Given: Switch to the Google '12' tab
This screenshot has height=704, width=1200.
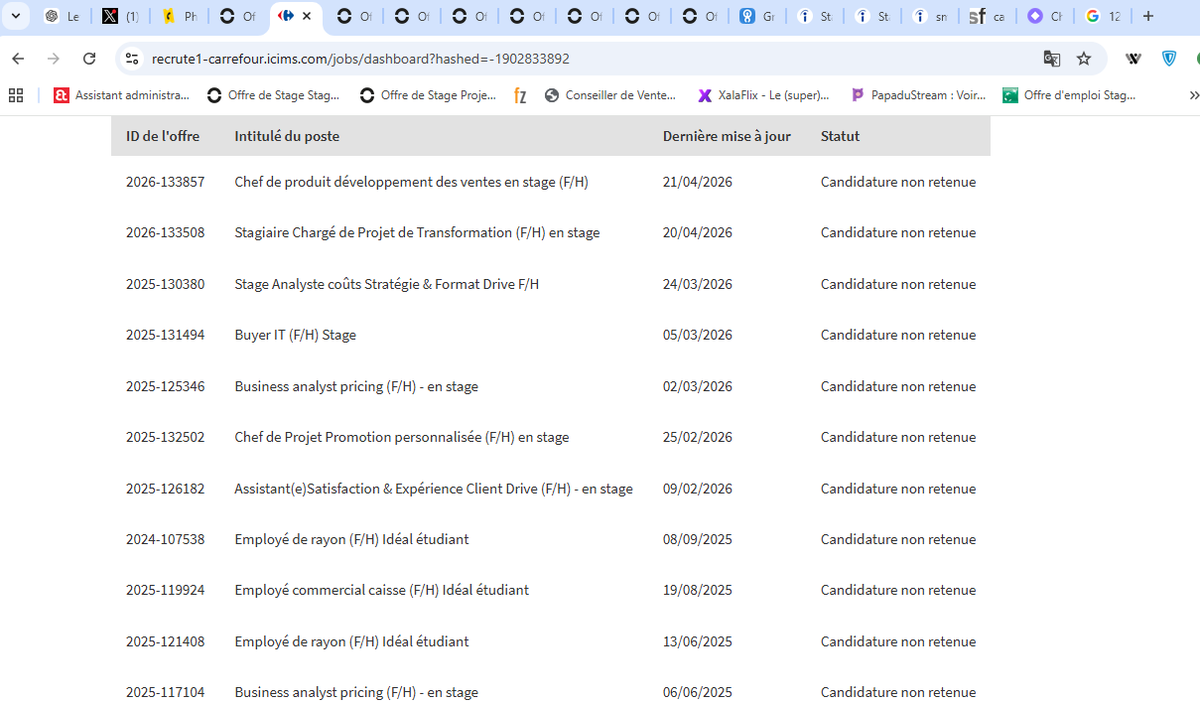Looking at the screenshot, I should pyautogui.click(x=1103, y=16).
